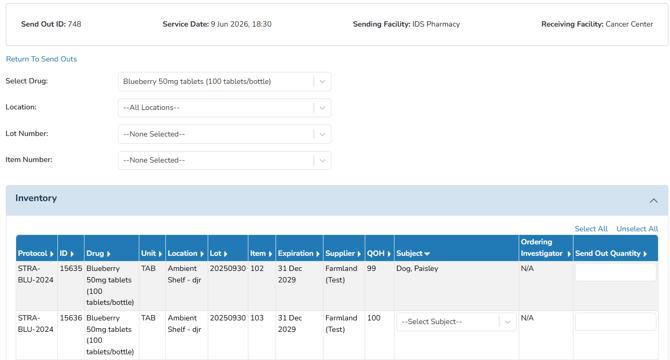The width and height of the screenshot is (670, 360).
Task: Click Send Out Quantity field for item 102
Action: 615,272
